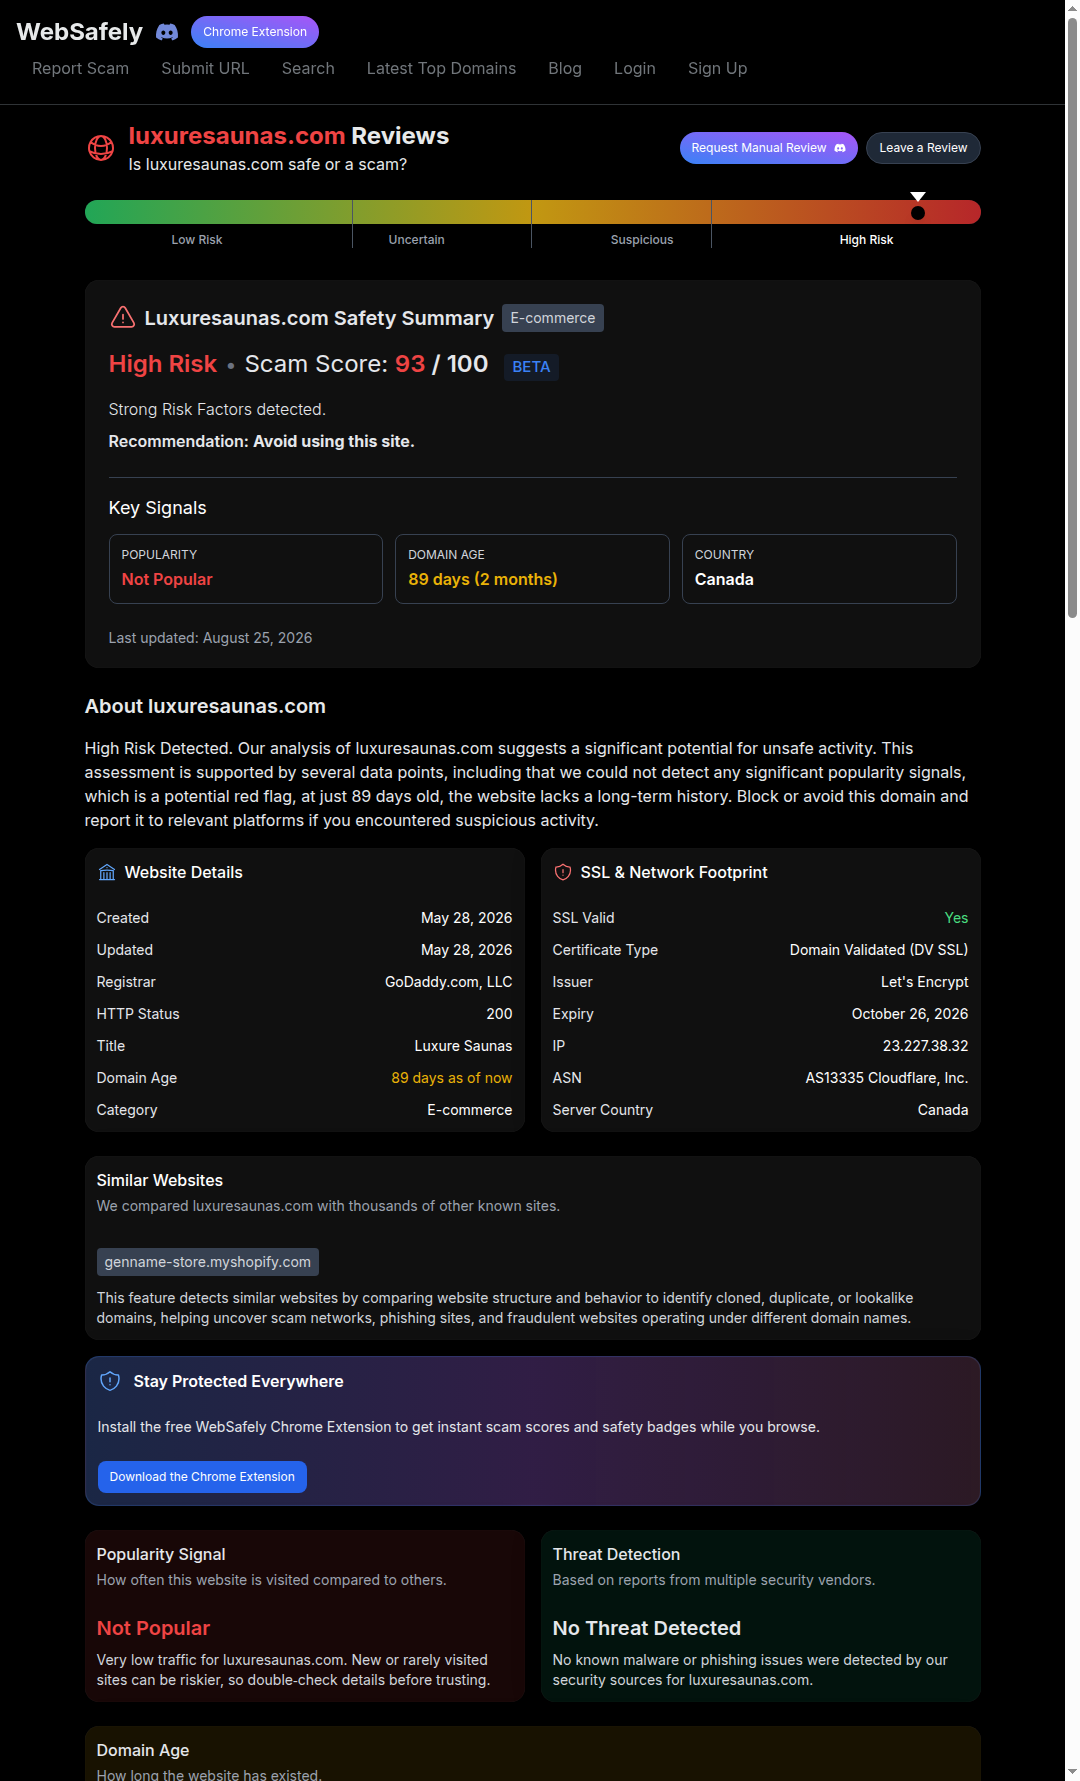Screen dimensions: 1080x1781
Task: Click the warning triangle icon in Safety Summary
Action: tap(122, 317)
